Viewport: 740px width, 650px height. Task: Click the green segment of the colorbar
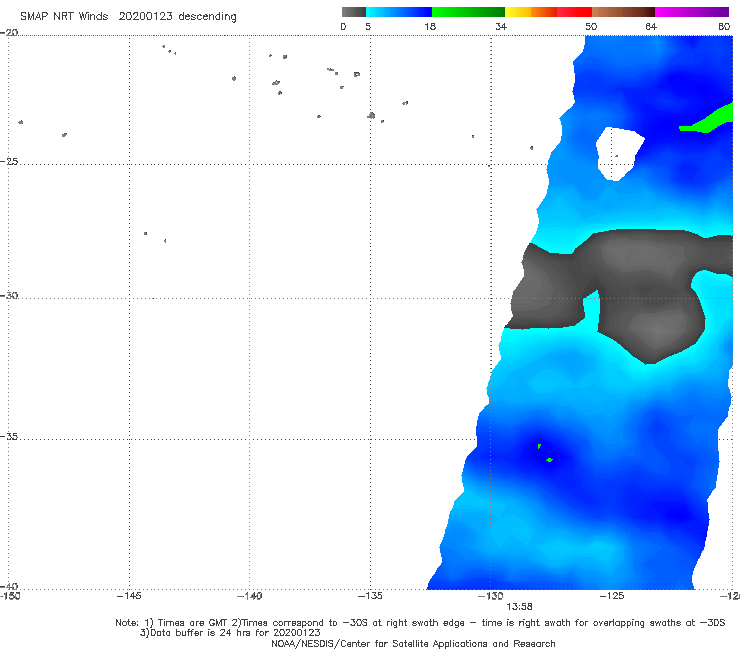468,12
